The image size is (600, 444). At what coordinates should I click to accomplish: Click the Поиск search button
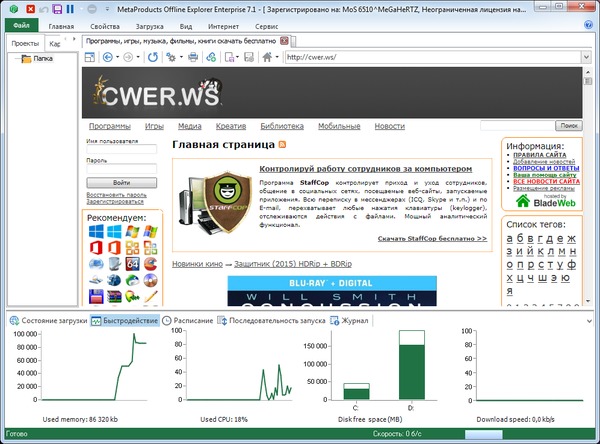(569, 126)
